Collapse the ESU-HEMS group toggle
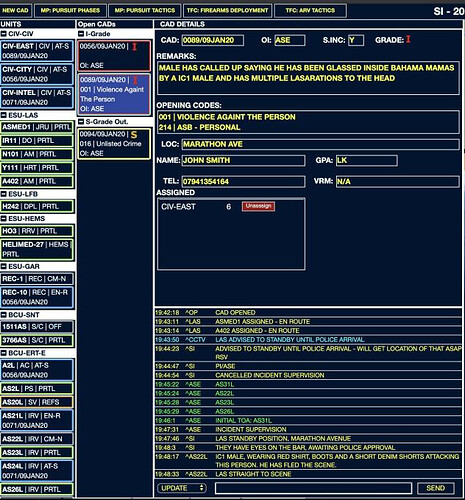 (x=4, y=219)
